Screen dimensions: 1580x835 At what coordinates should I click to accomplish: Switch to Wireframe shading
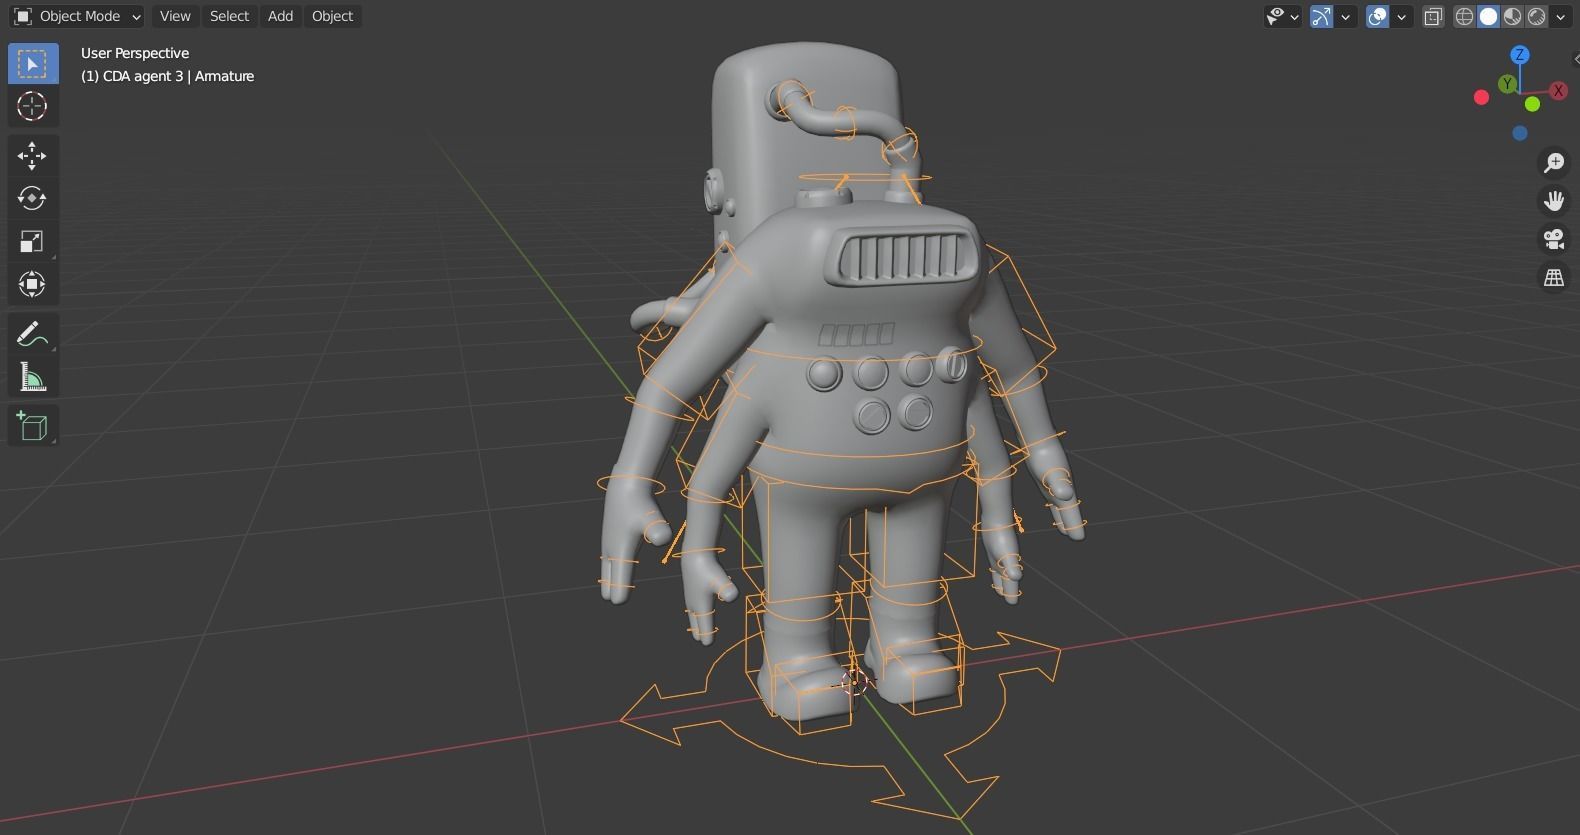[1464, 16]
